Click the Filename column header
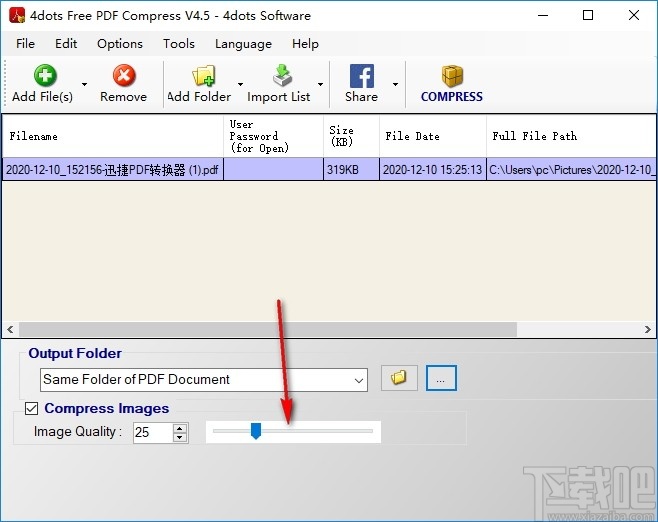 click(x=112, y=136)
